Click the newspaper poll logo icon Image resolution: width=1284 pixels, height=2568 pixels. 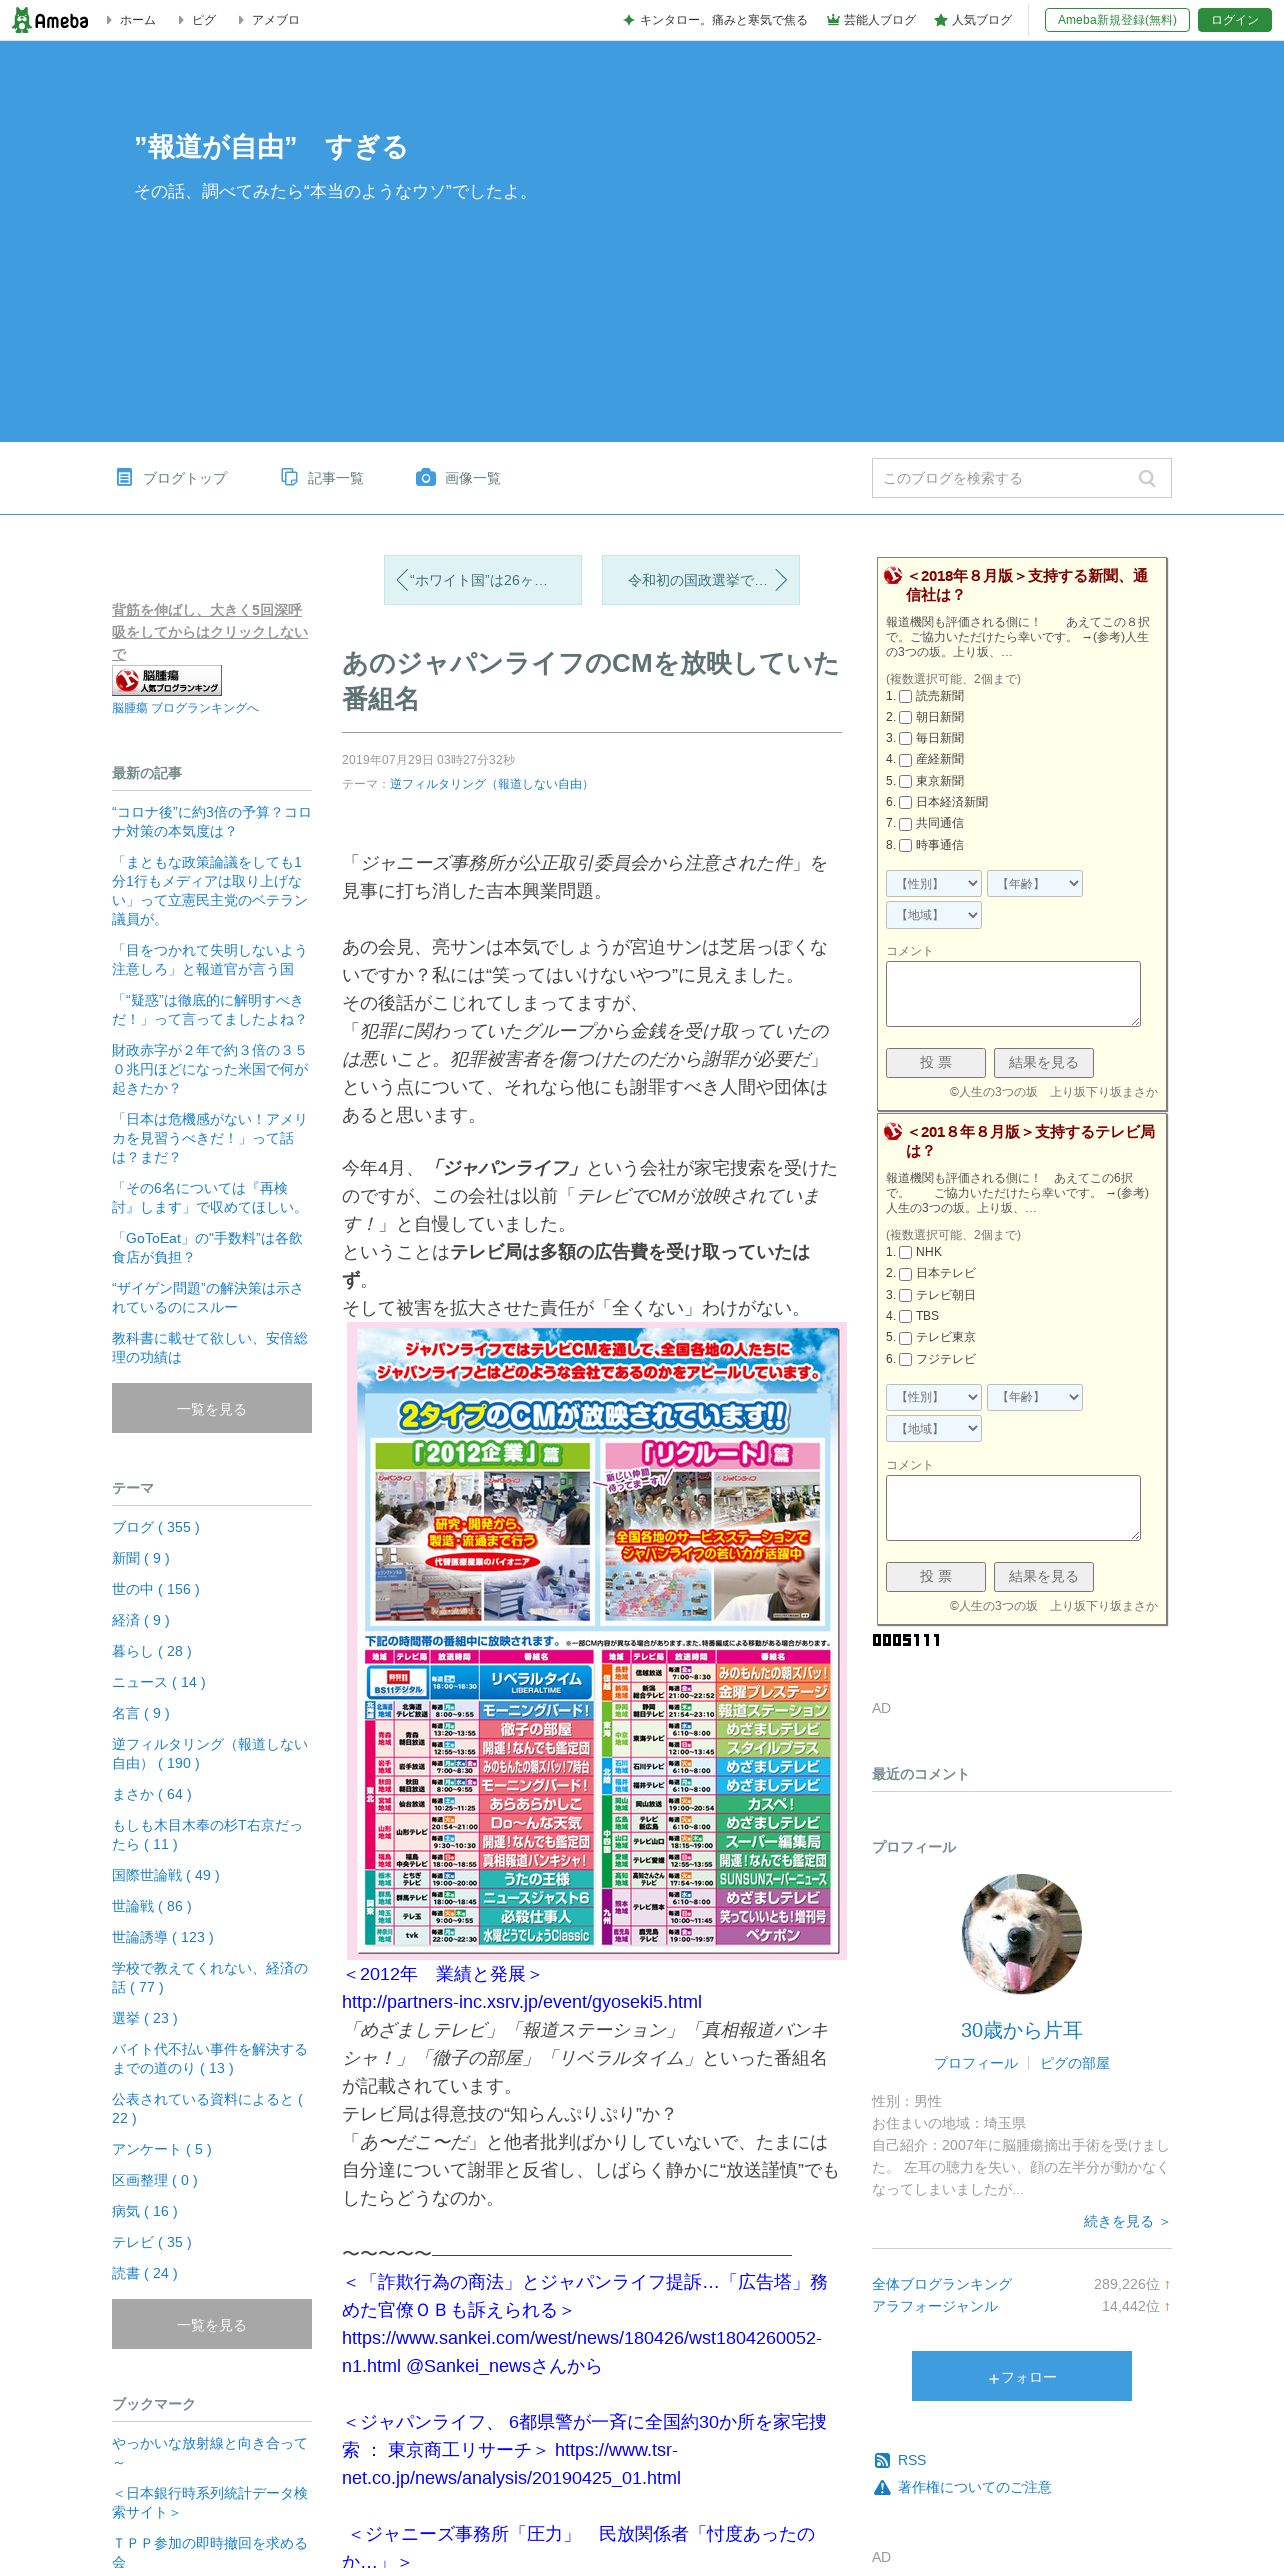[x=893, y=576]
